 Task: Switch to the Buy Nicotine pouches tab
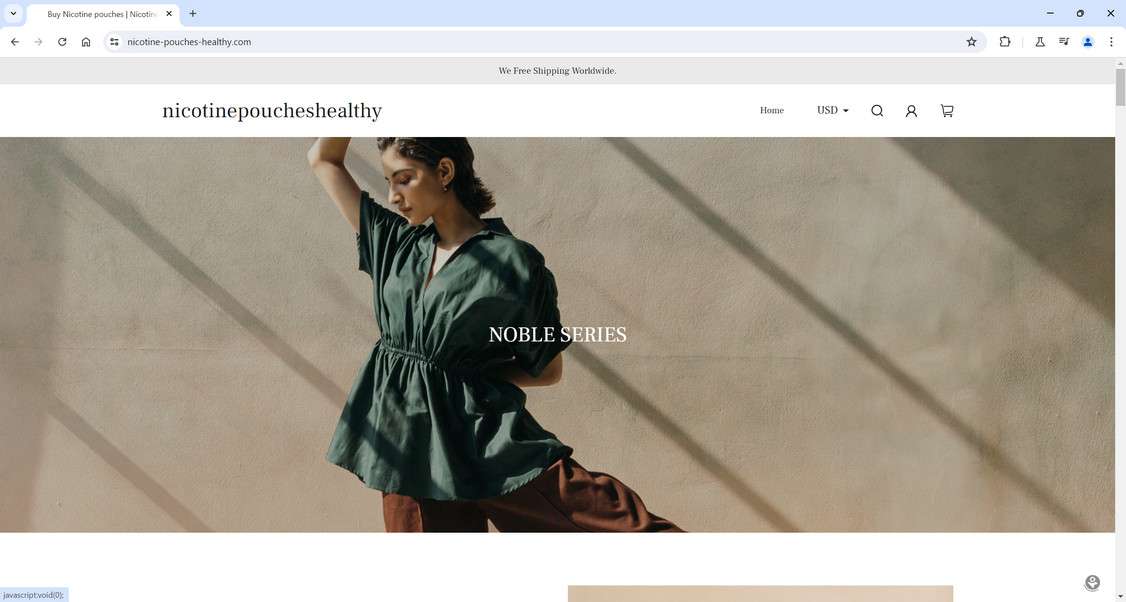tap(101, 14)
